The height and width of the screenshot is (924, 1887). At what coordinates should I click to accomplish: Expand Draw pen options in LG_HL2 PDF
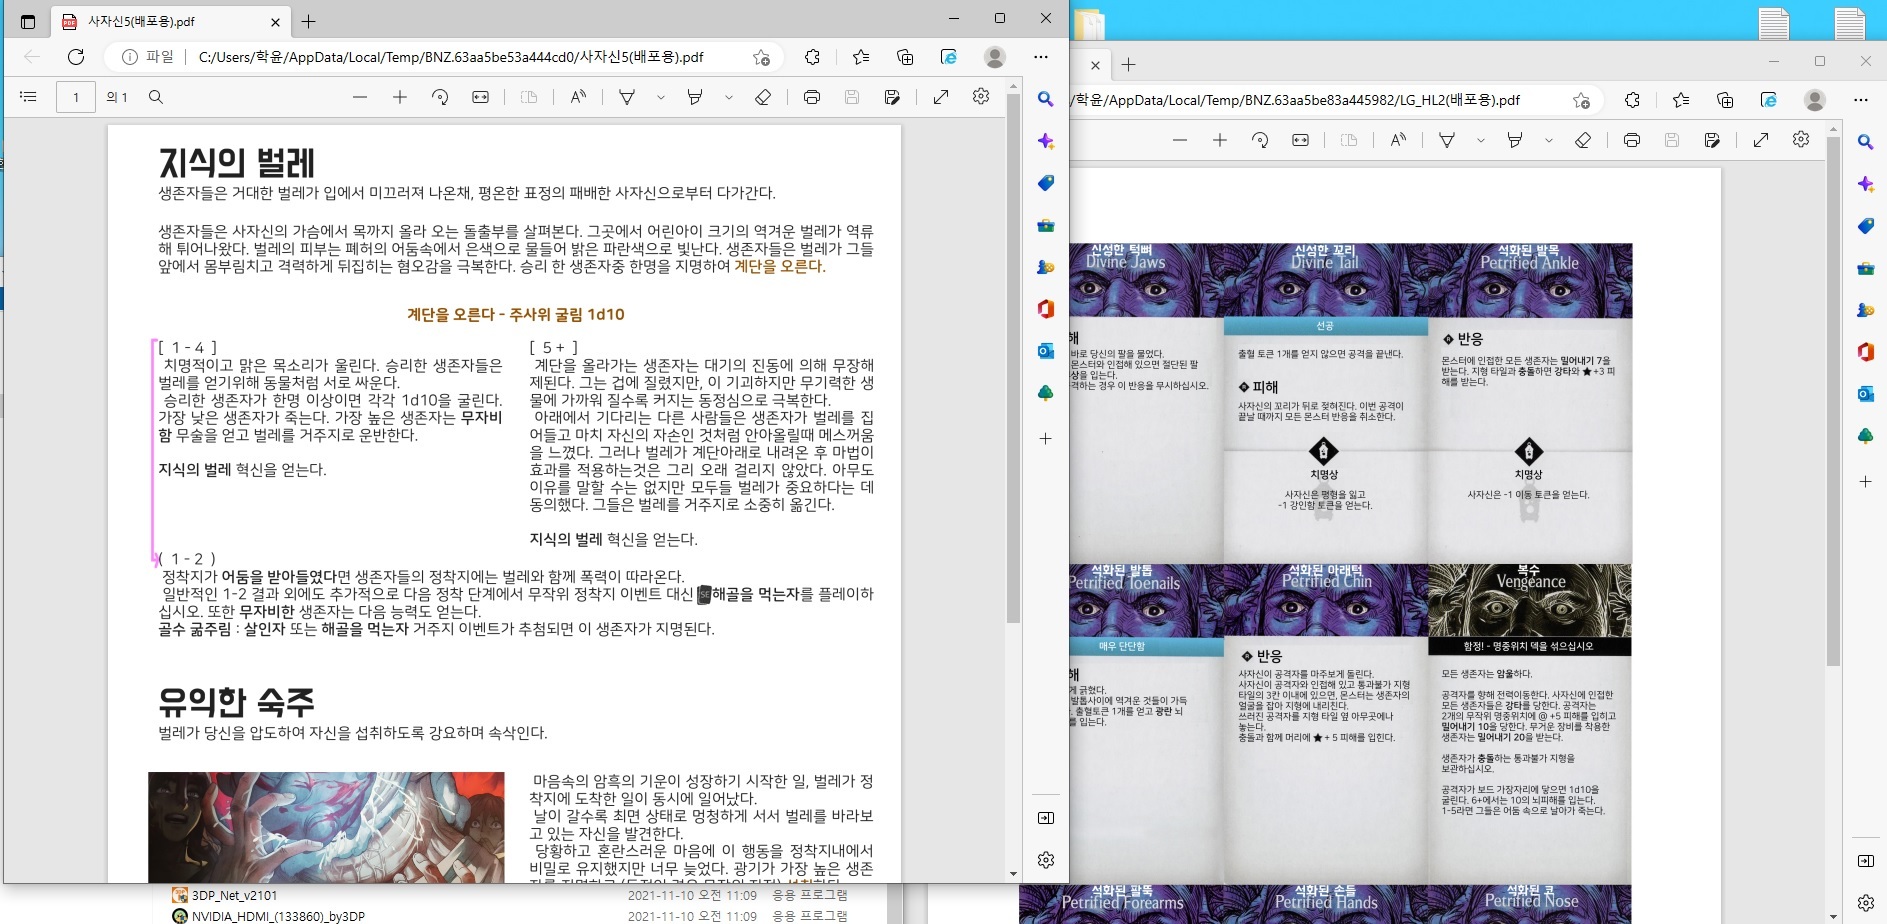(x=1480, y=140)
